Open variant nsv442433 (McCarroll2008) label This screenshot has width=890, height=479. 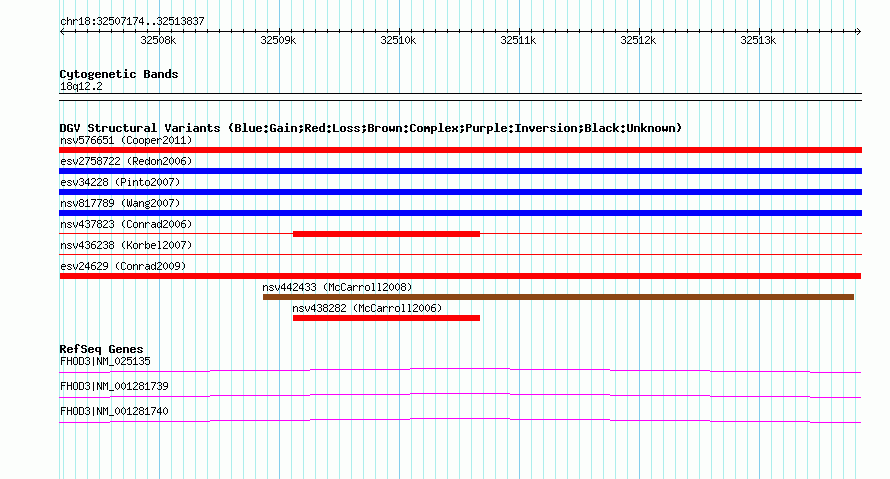point(337,287)
